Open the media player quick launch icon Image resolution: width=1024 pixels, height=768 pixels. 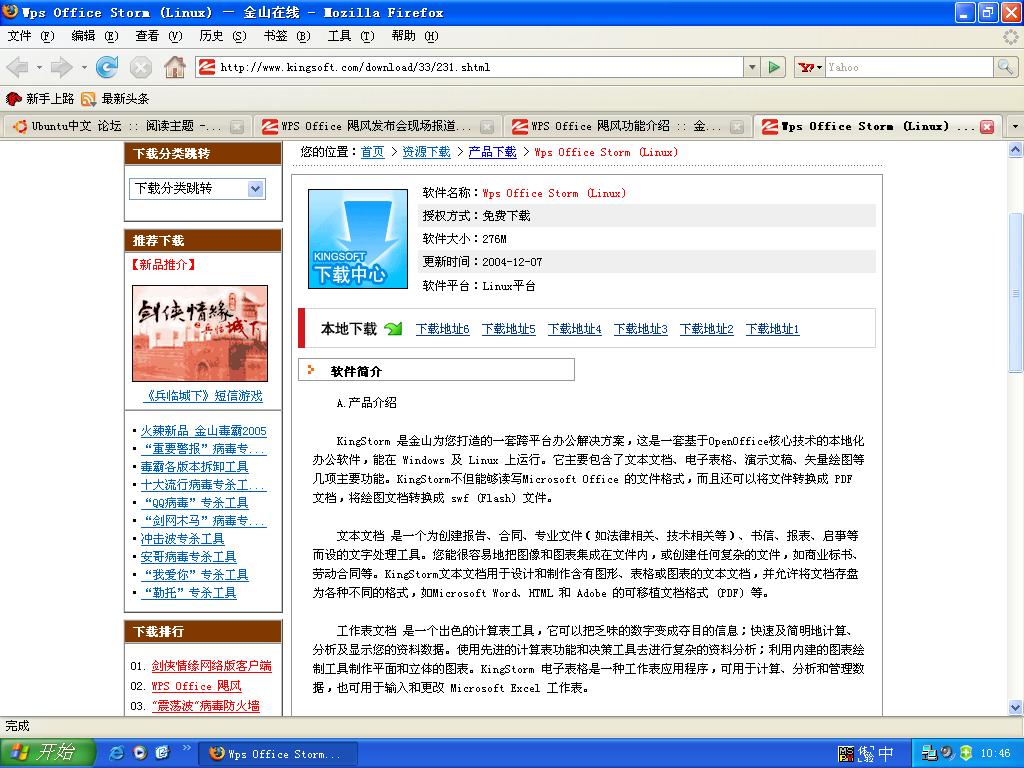point(140,753)
